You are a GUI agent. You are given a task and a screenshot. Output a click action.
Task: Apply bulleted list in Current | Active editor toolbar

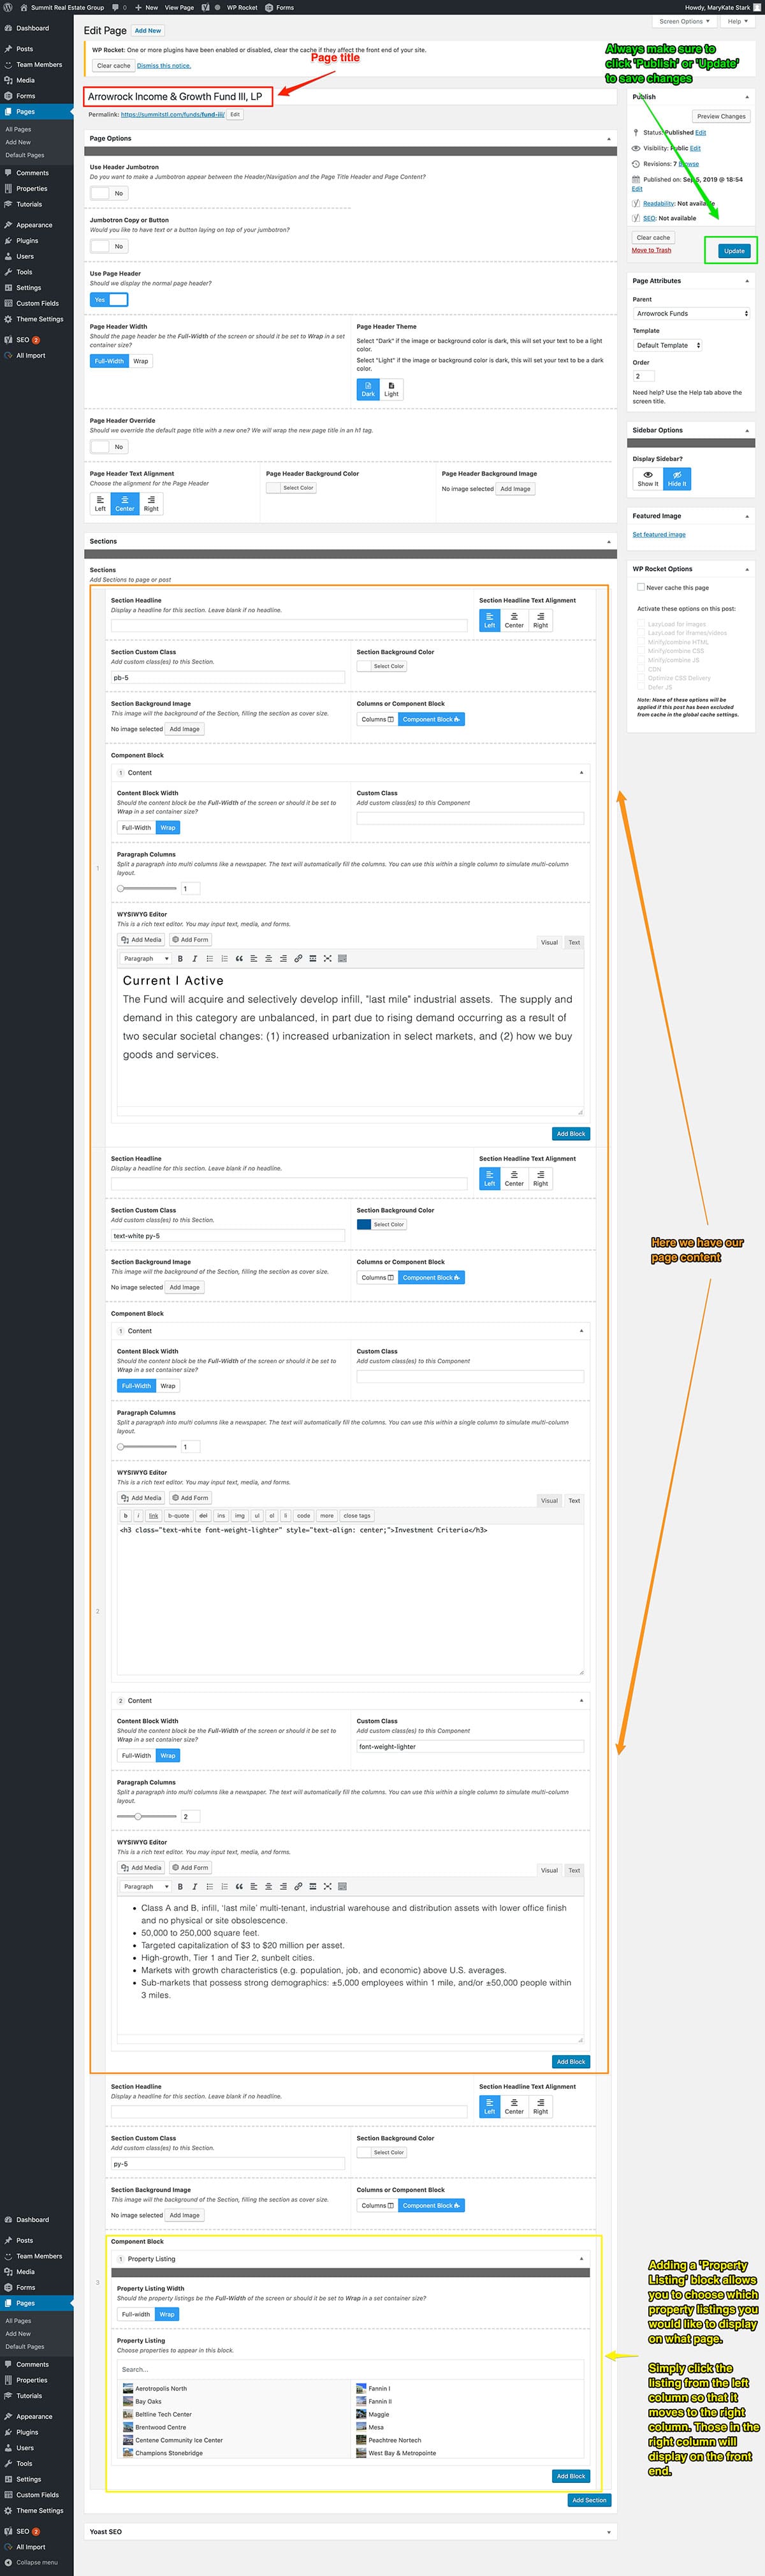209,958
